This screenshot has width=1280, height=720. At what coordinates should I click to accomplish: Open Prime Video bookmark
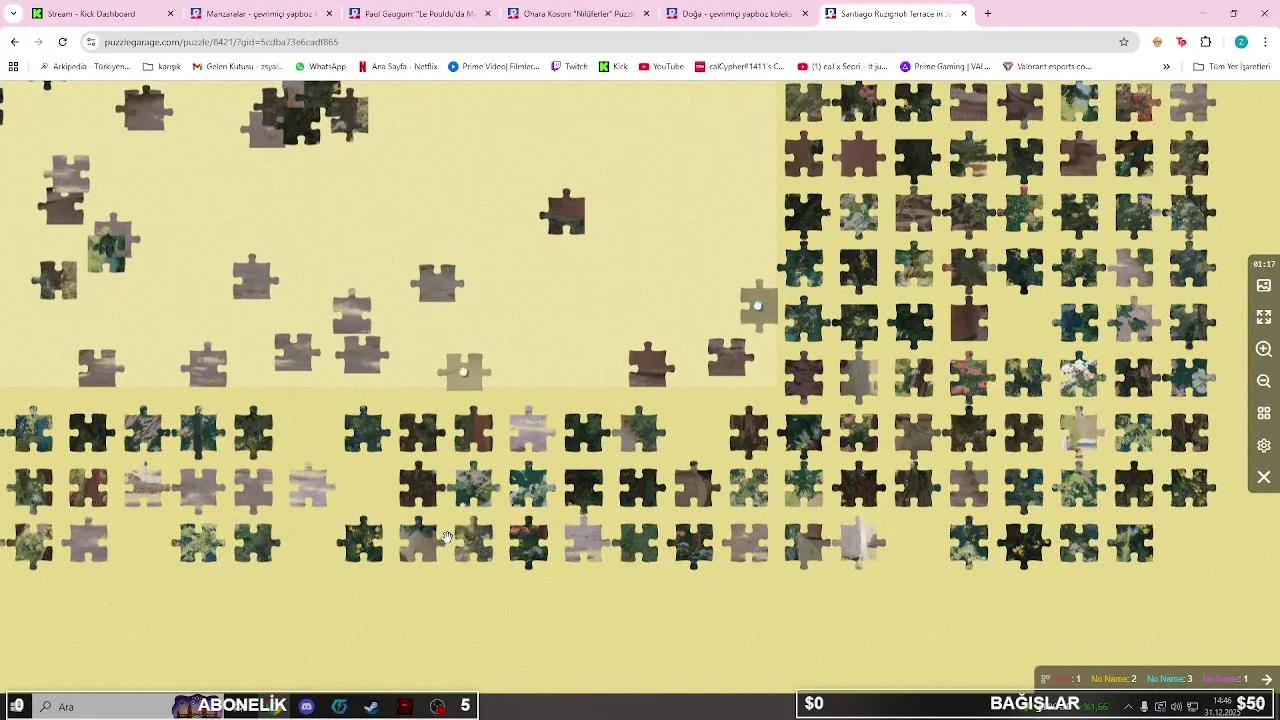[494, 67]
